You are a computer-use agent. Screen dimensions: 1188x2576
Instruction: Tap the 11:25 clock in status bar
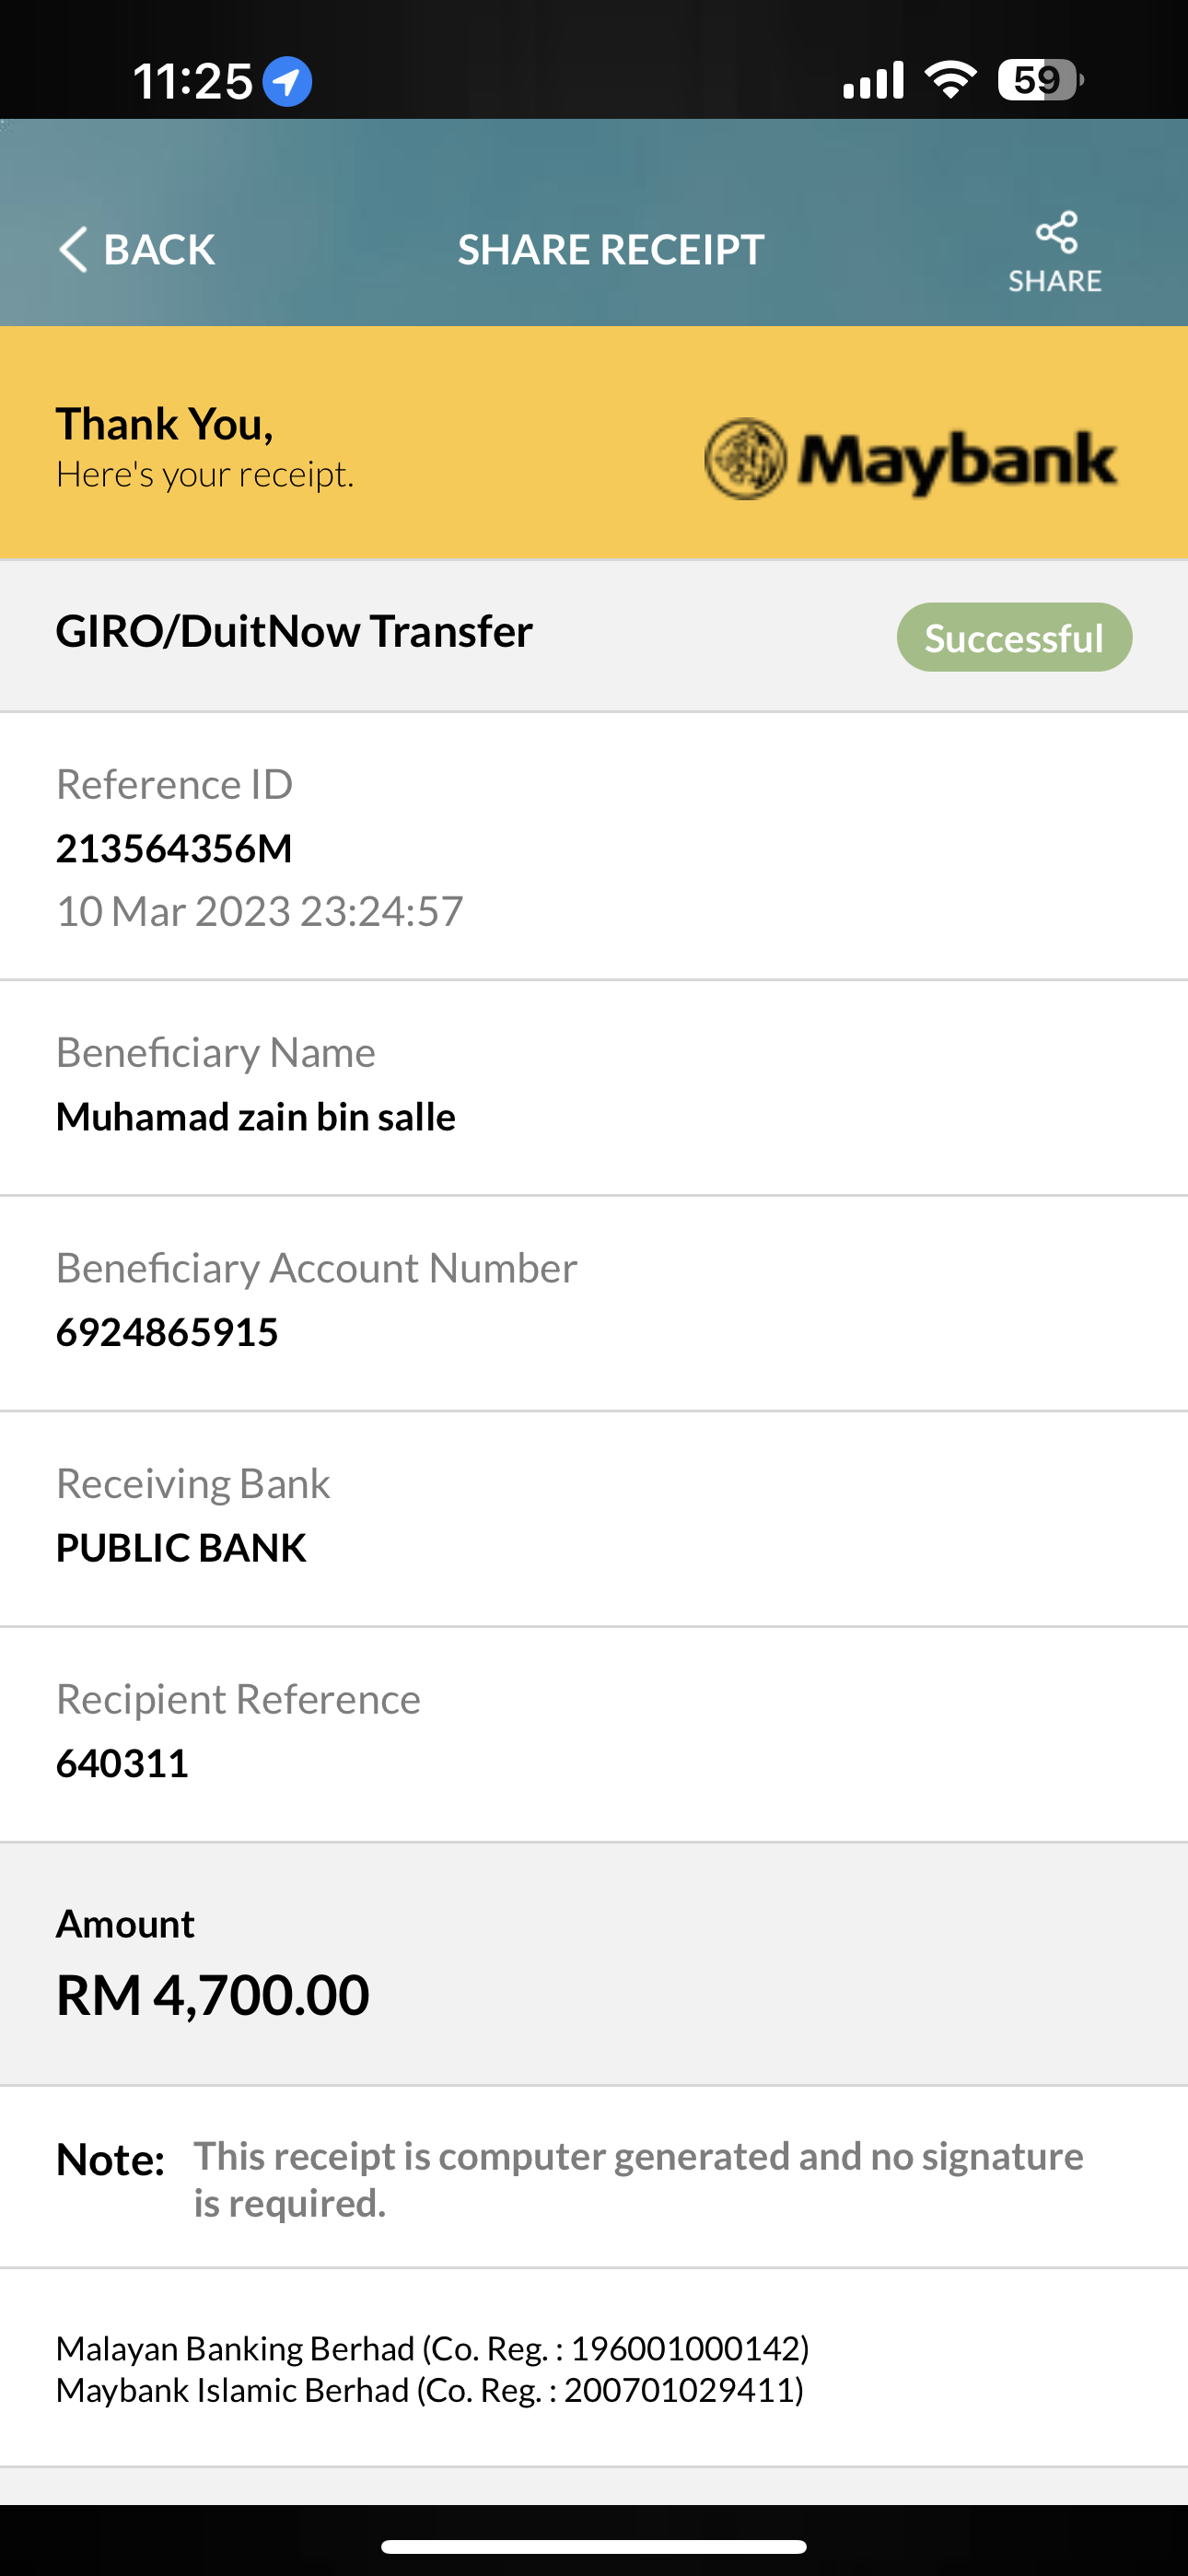point(193,81)
